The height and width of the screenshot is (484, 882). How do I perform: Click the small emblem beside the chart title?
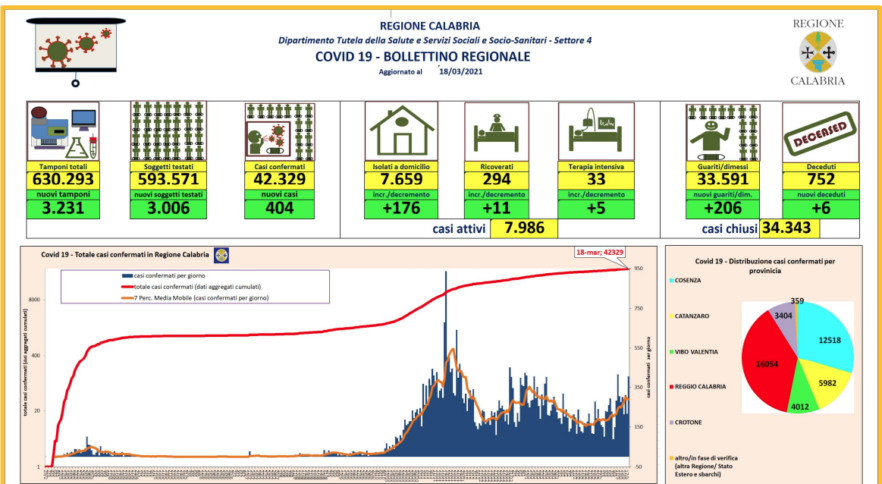point(221,255)
